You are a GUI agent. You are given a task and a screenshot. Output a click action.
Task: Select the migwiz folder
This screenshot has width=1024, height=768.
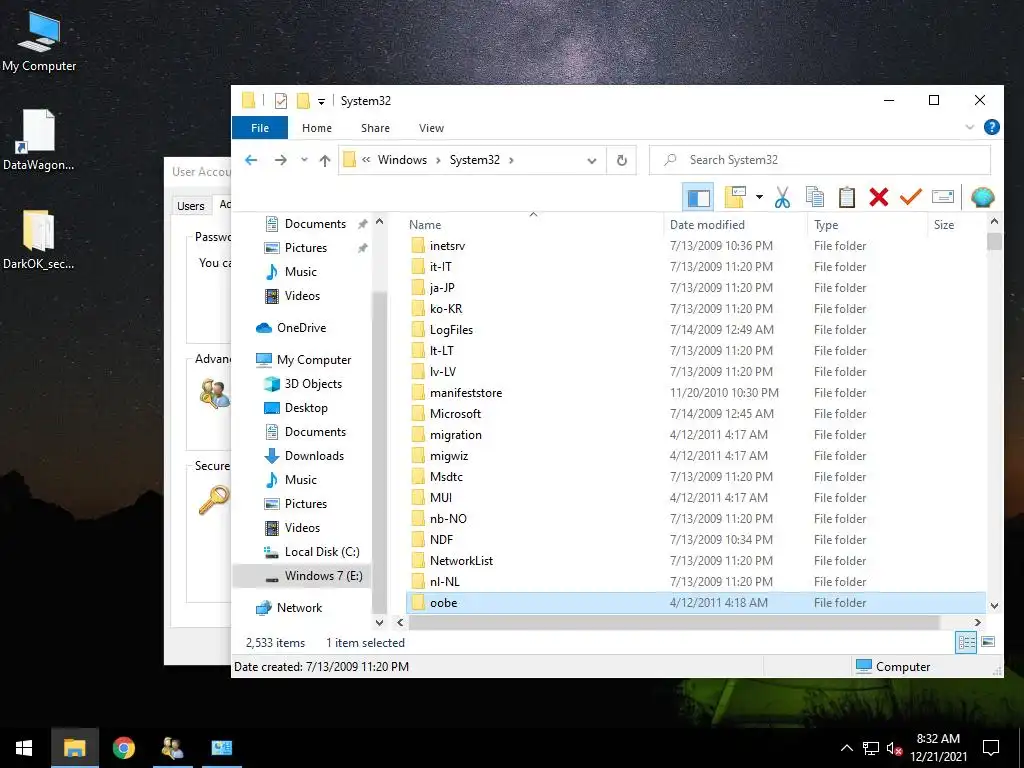[x=696, y=456]
